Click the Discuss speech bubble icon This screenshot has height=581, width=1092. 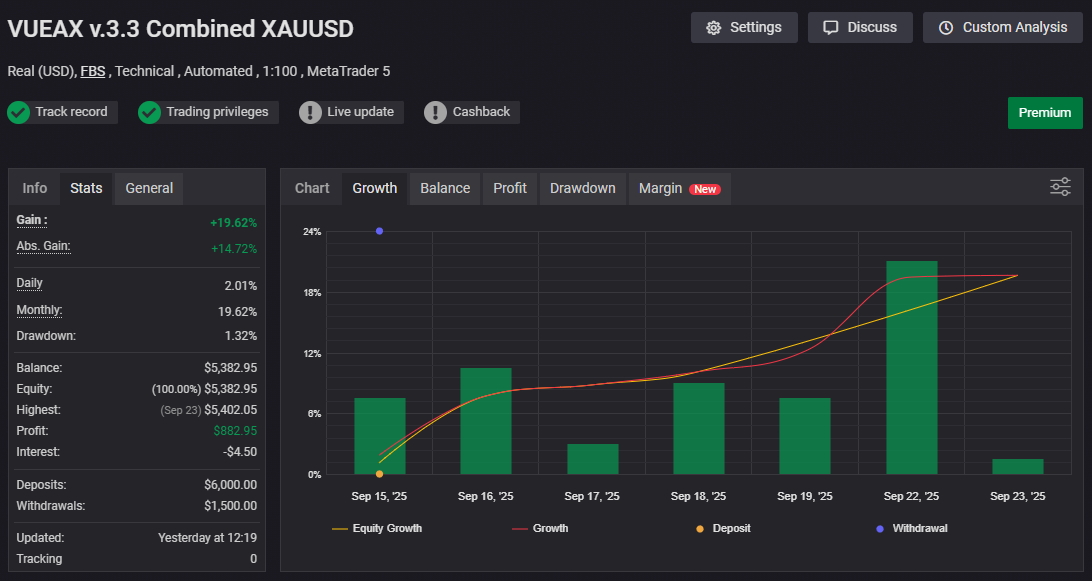(833, 27)
